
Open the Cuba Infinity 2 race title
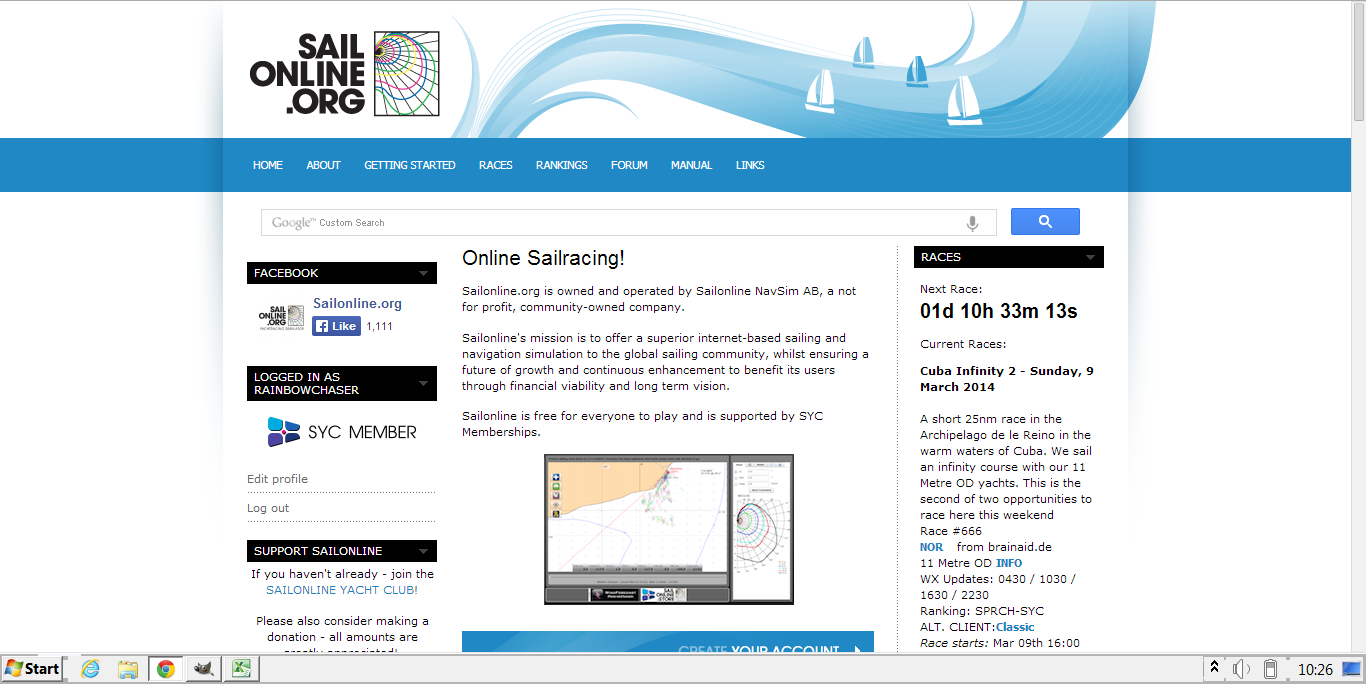(1007, 379)
